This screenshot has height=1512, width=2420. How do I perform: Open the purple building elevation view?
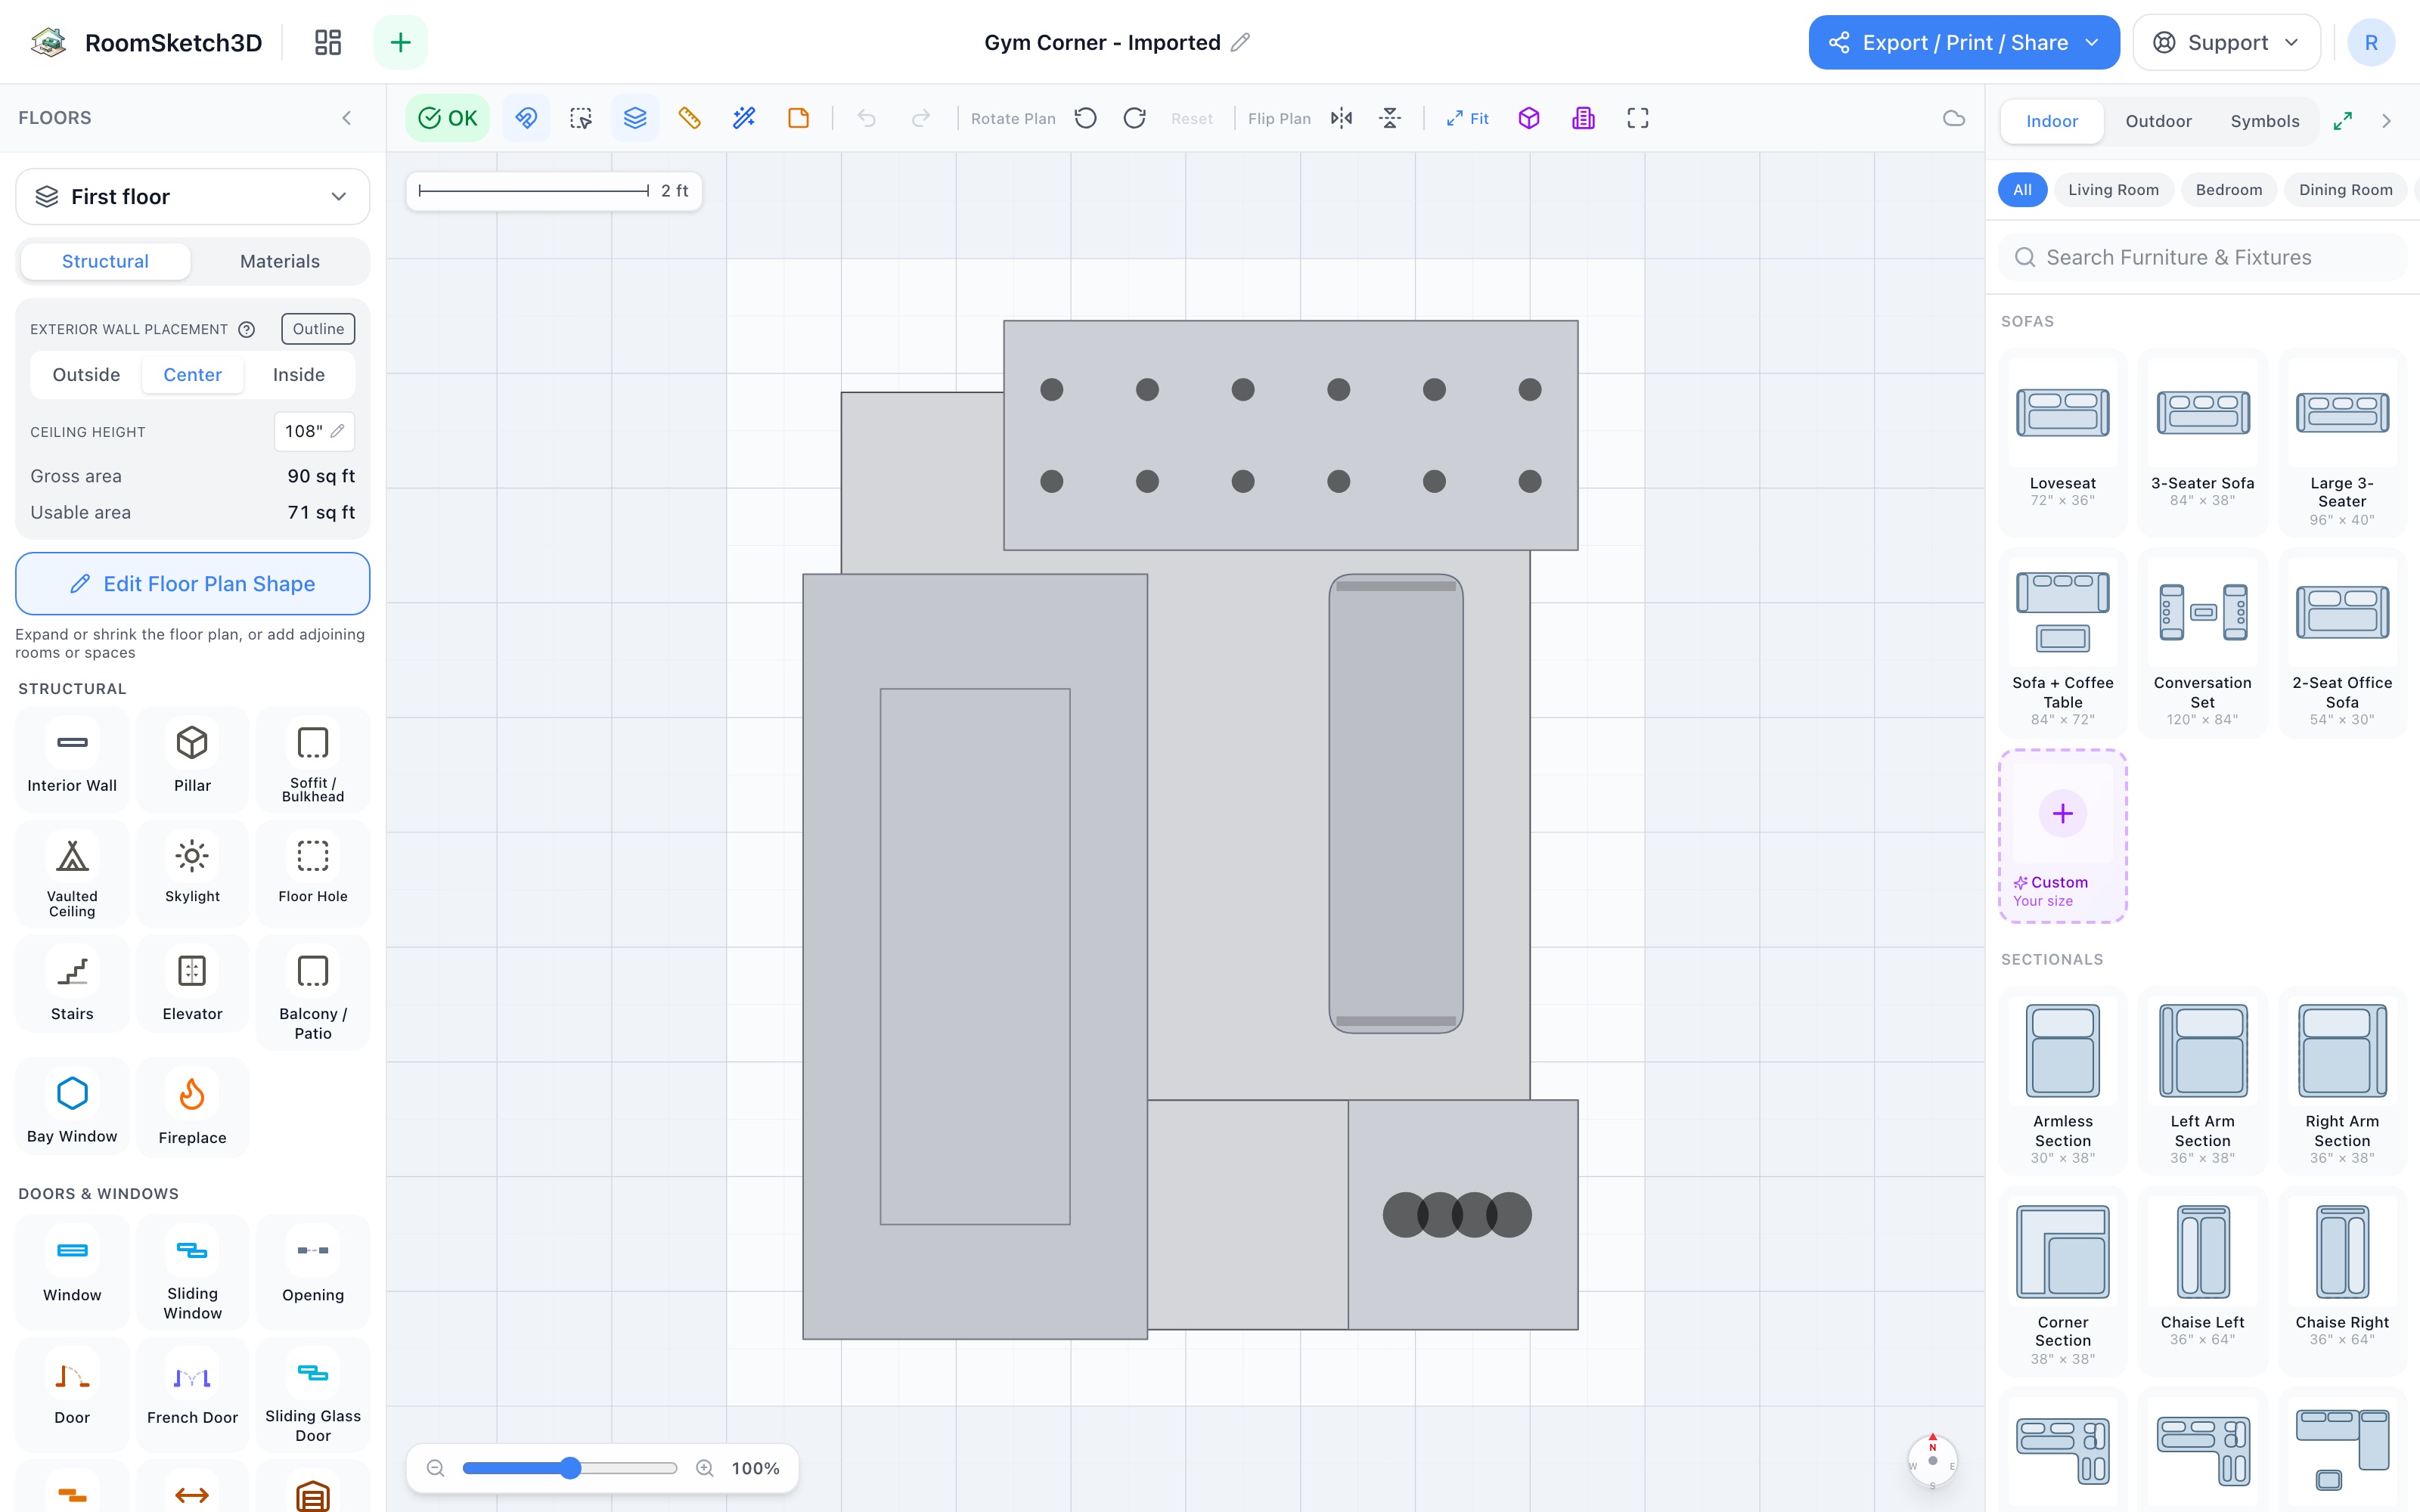[x=1583, y=118]
